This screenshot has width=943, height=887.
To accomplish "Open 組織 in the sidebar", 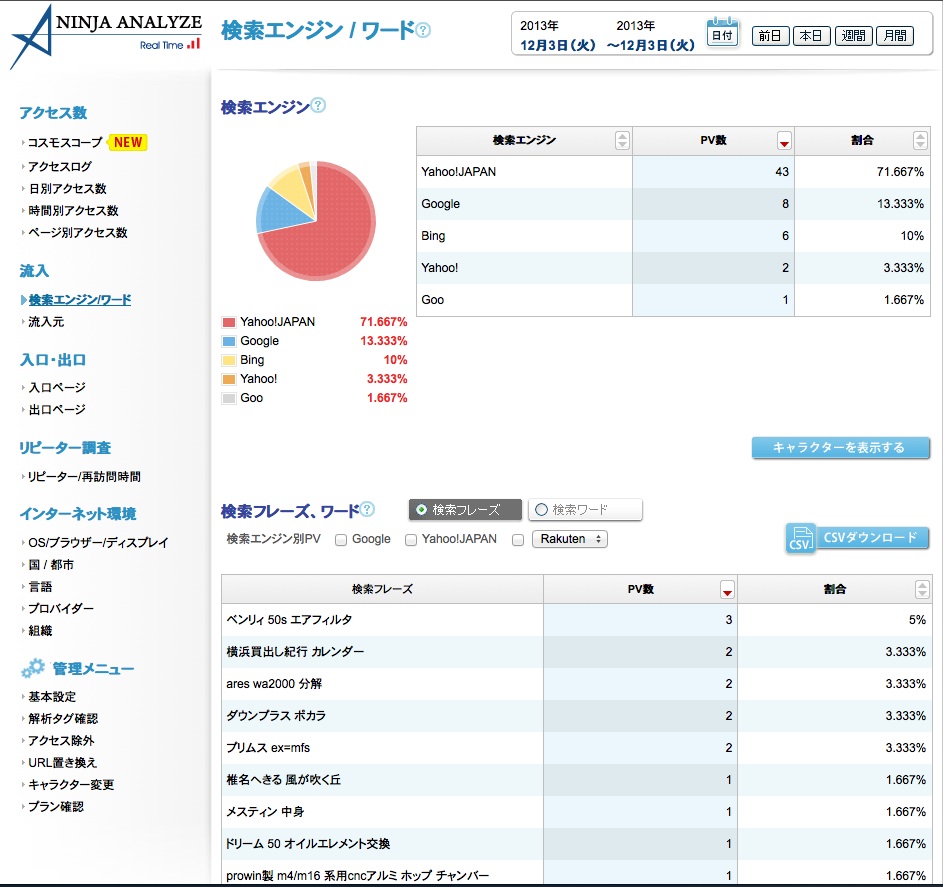I will 40,630.
